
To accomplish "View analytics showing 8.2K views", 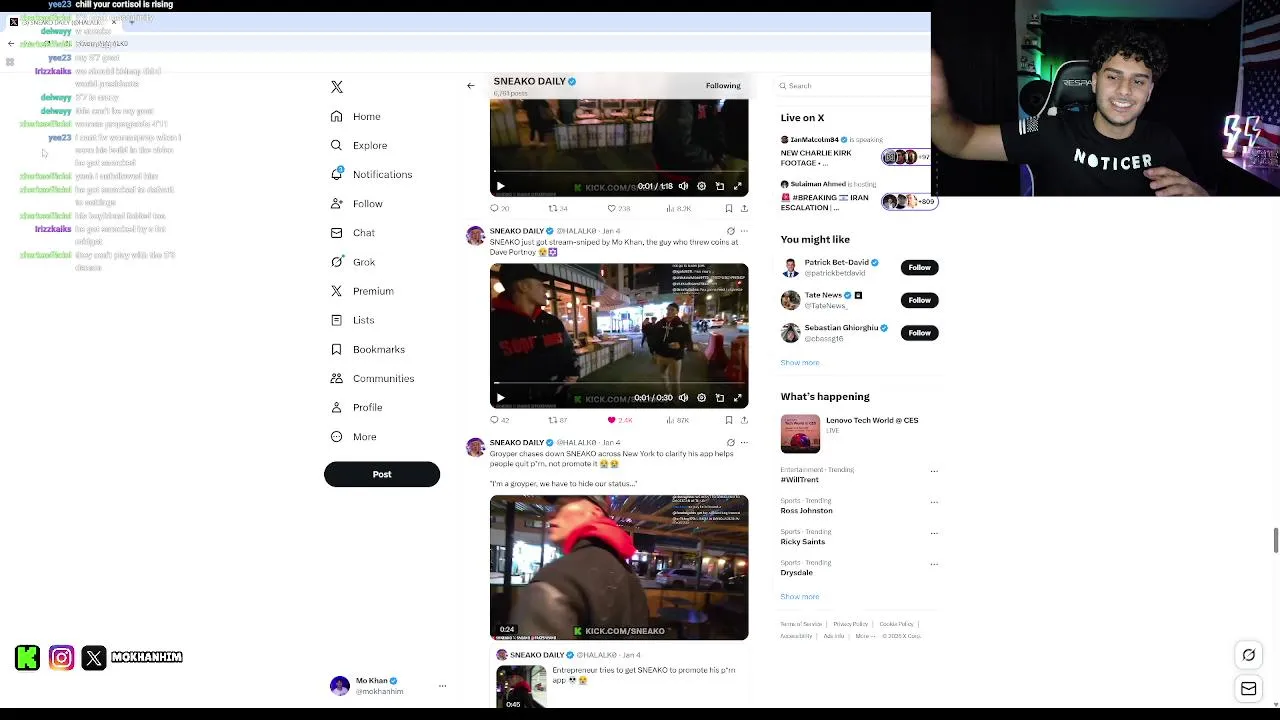I will [679, 209].
